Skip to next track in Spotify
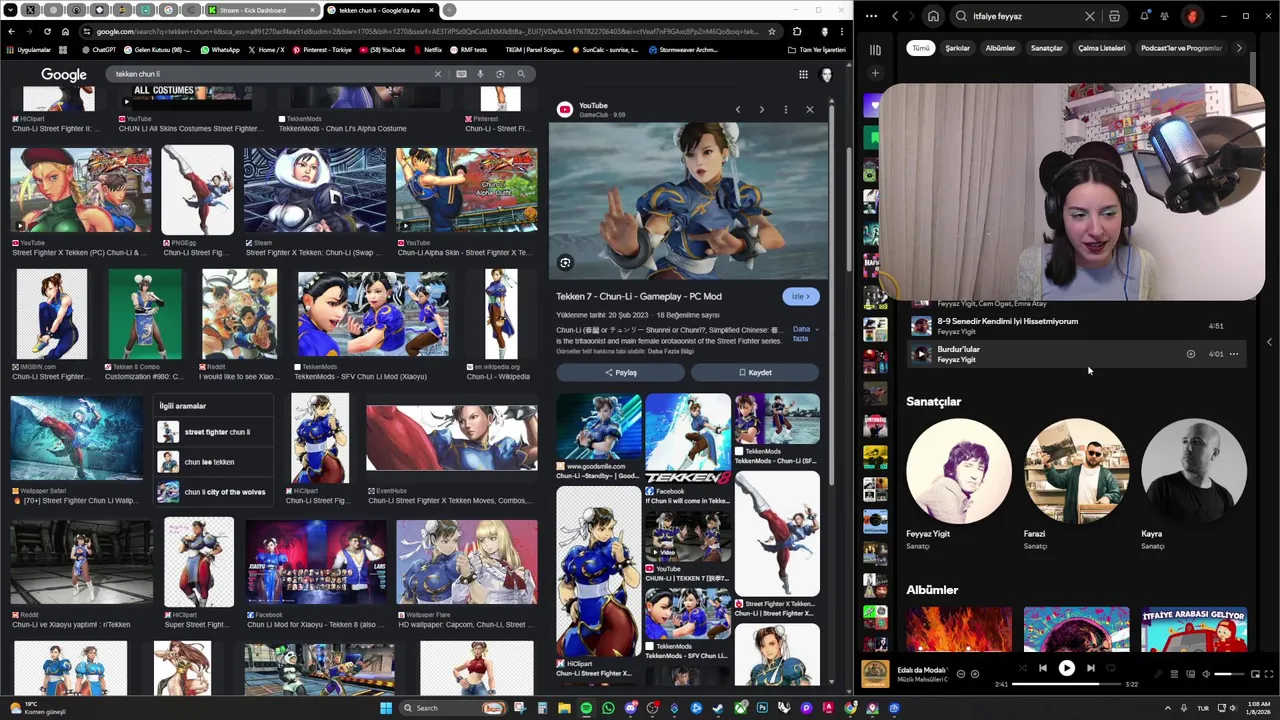Screen dimensions: 1280x720 coord(1091,668)
